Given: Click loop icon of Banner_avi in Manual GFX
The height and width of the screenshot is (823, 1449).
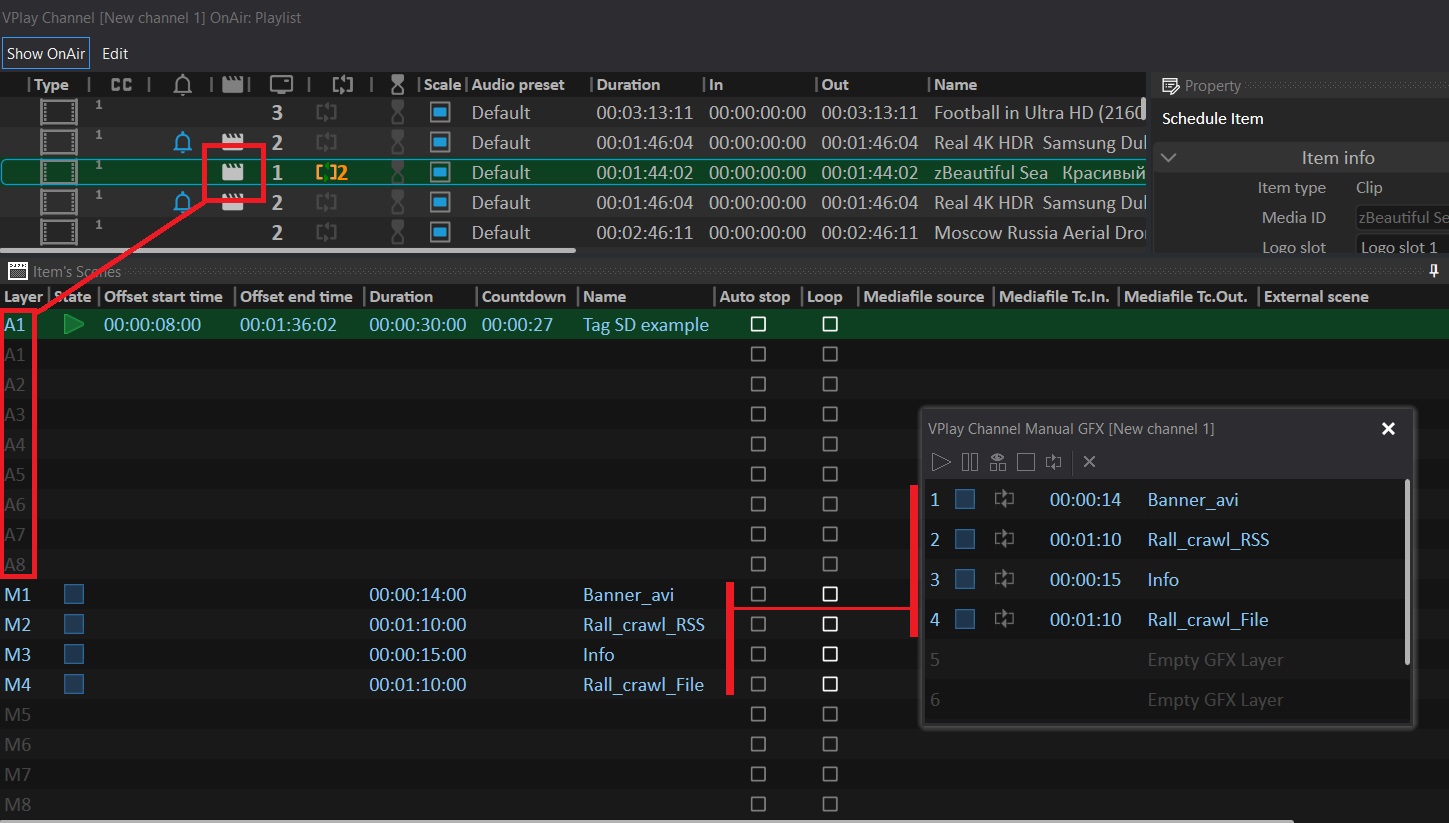Looking at the screenshot, I should [x=1004, y=500].
